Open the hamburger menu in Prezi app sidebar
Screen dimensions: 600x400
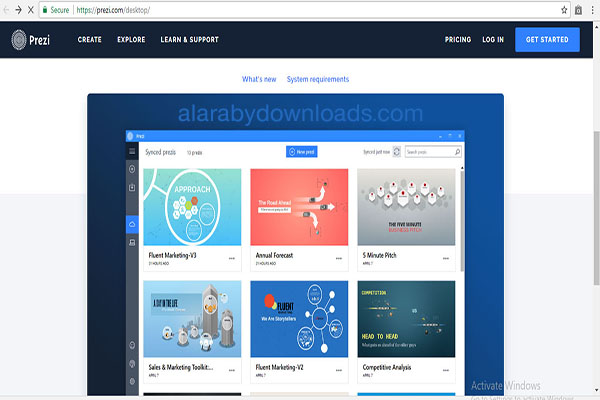tap(132, 151)
